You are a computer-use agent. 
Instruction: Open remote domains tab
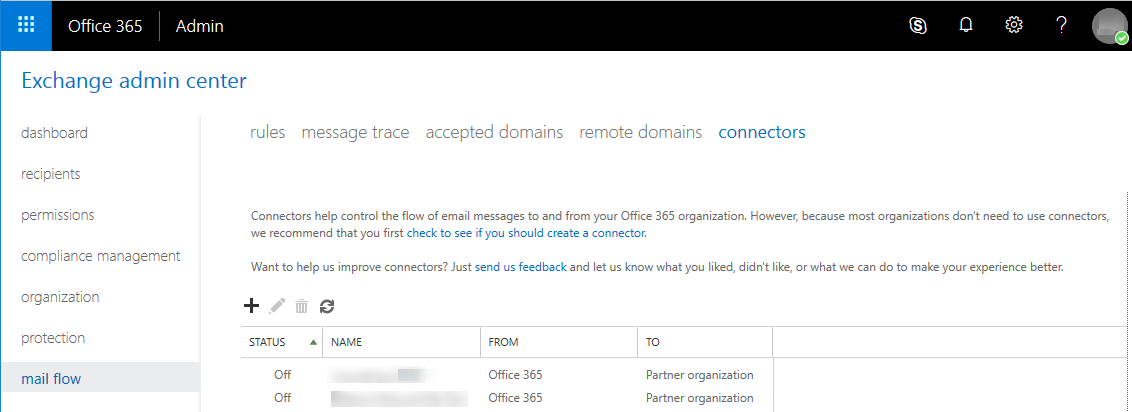click(x=640, y=132)
